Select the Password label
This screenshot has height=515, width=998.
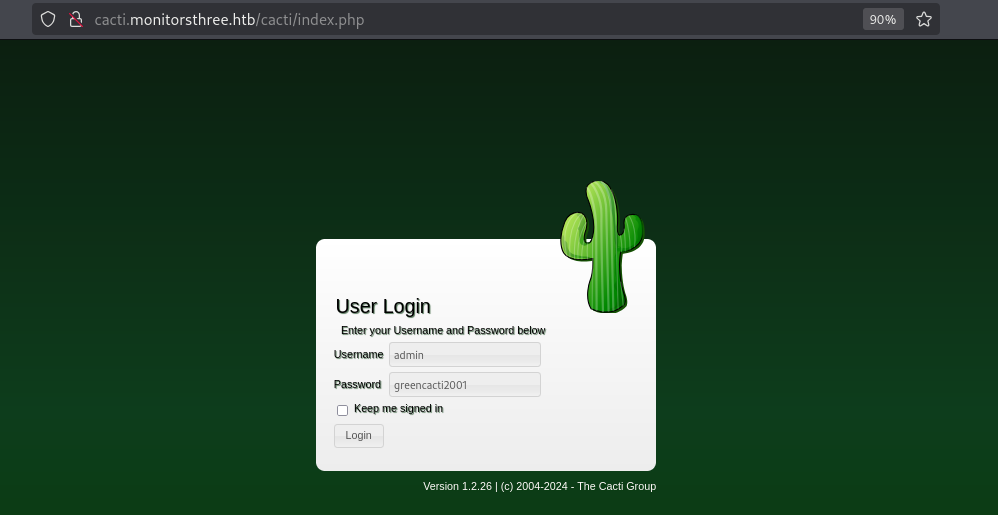(357, 384)
